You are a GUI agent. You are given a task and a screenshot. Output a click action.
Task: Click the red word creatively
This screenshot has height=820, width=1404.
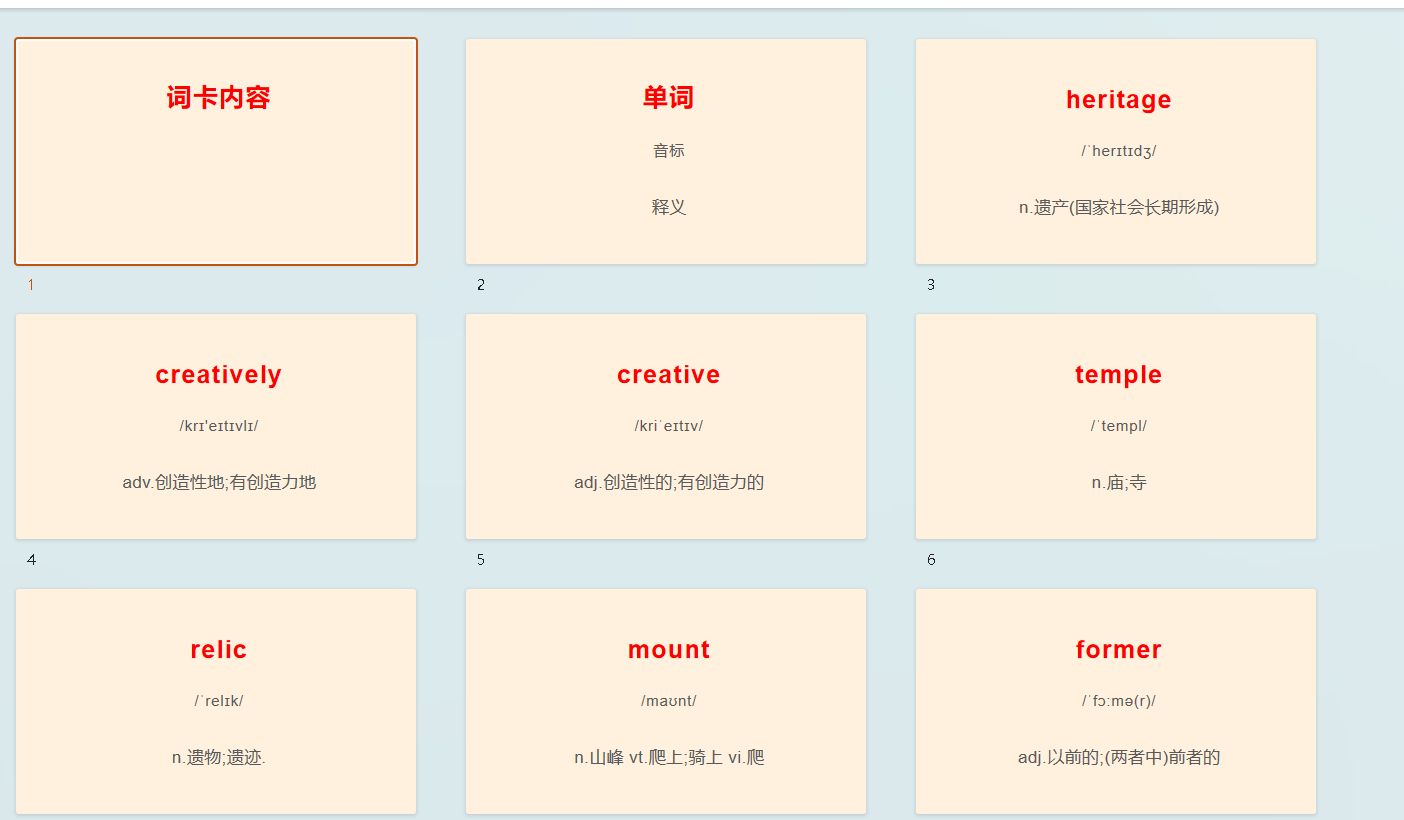pos(218,375)
